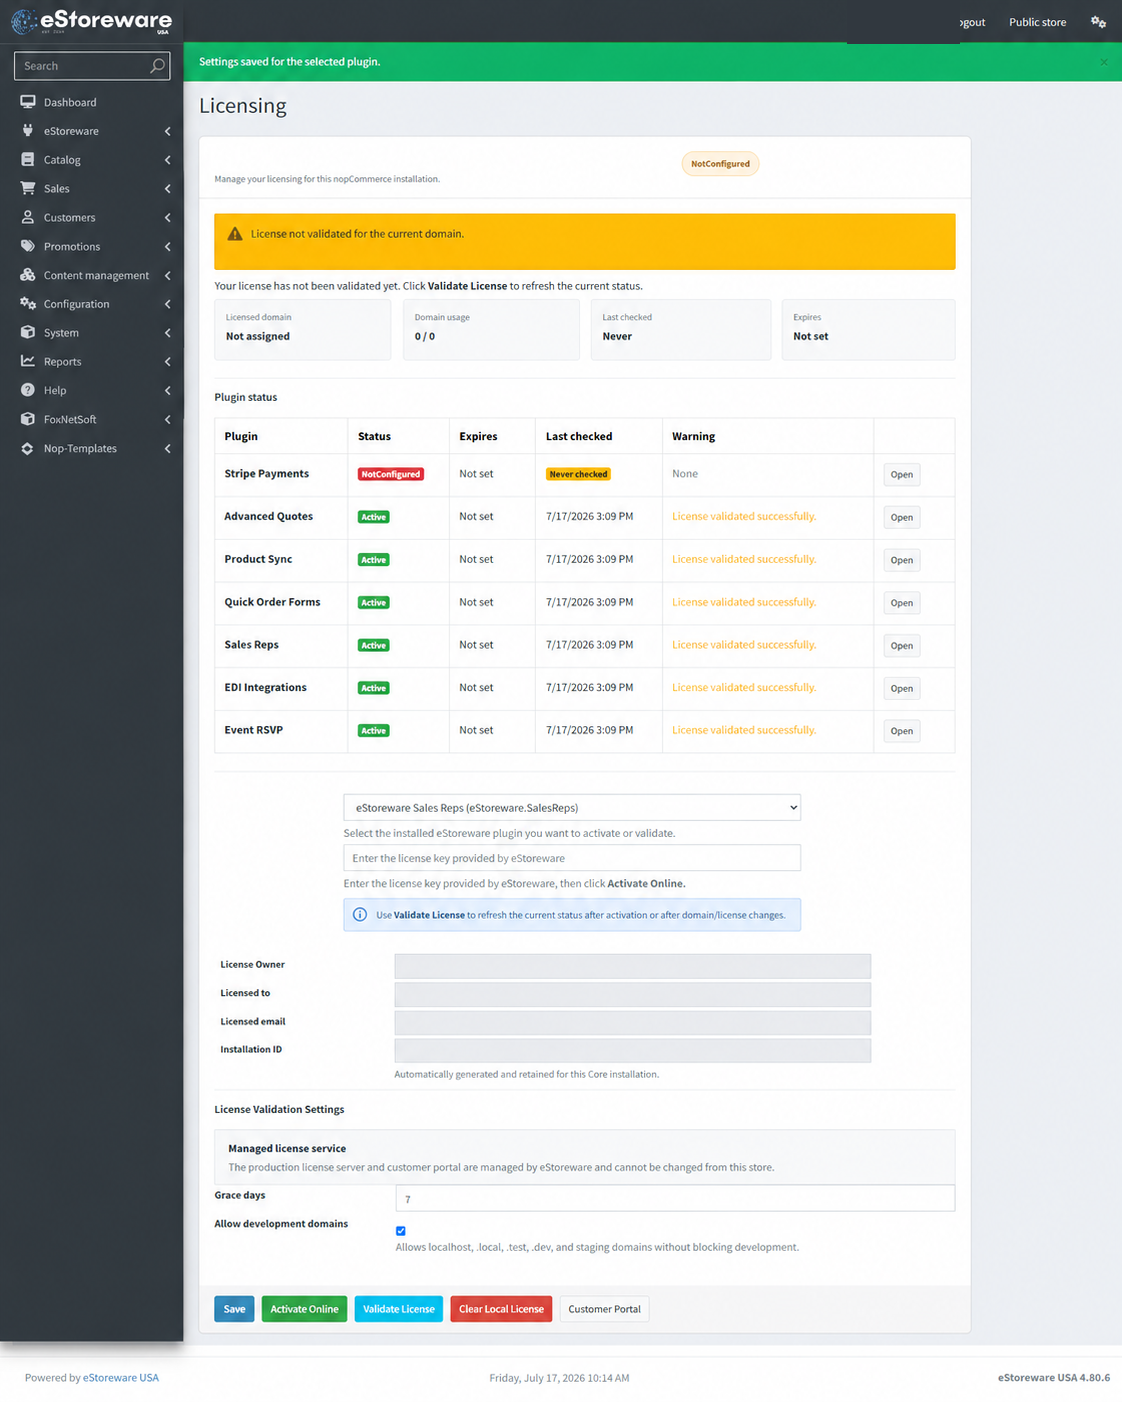The width and height of the screenshot is (1122, 1402).
Task: Click the Clear Local License button
Action: 501,1309
